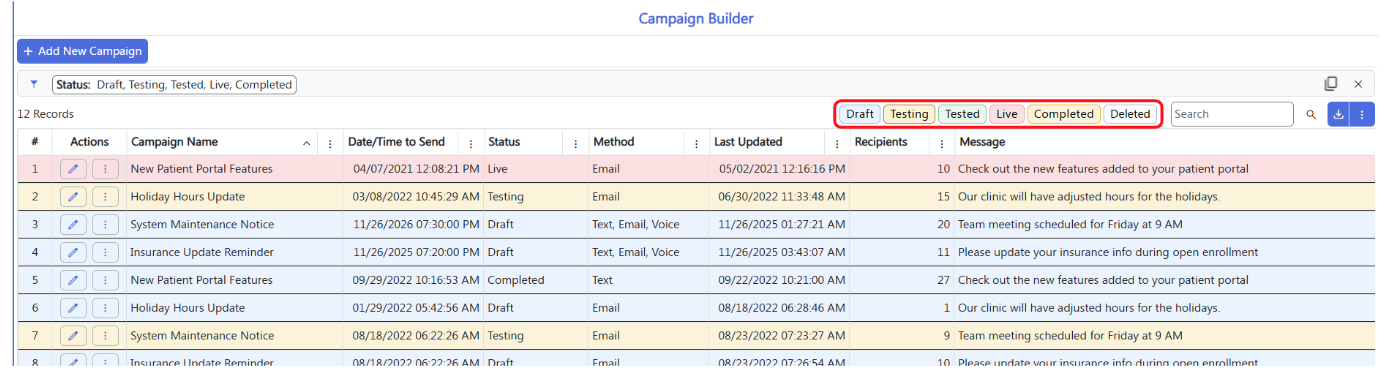This screenshot has height=369, width=1384.
Task: Open row 1 actions menu
Action: coord(105,169)
